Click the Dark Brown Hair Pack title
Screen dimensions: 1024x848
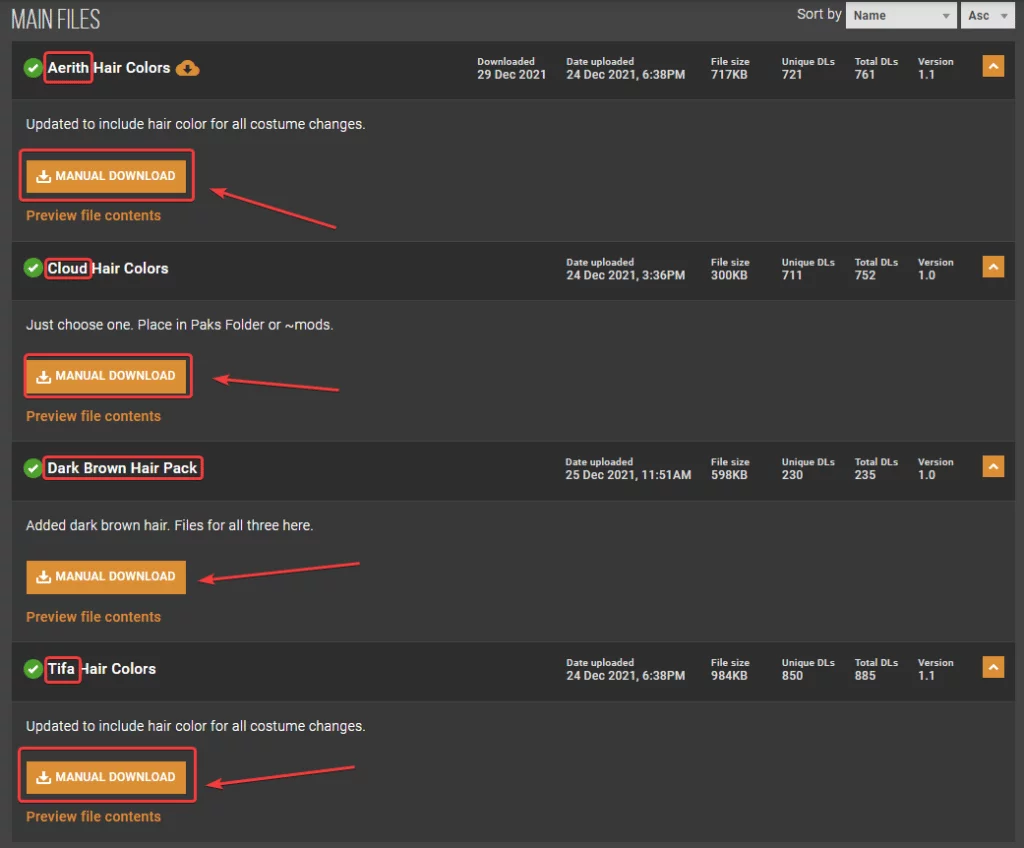122,468
